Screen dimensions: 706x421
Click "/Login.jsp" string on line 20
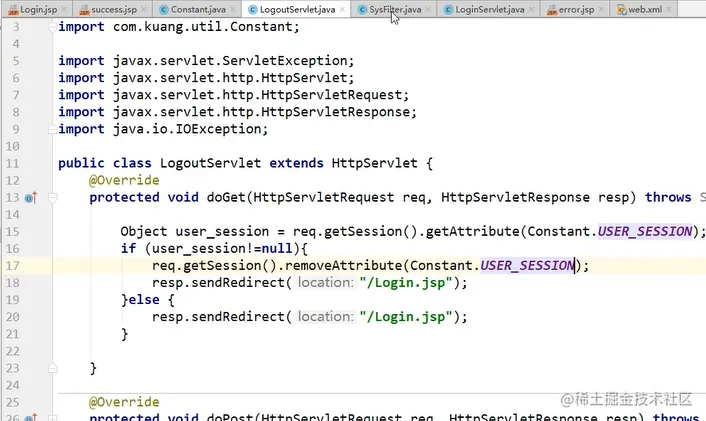(x=406, y=317)
